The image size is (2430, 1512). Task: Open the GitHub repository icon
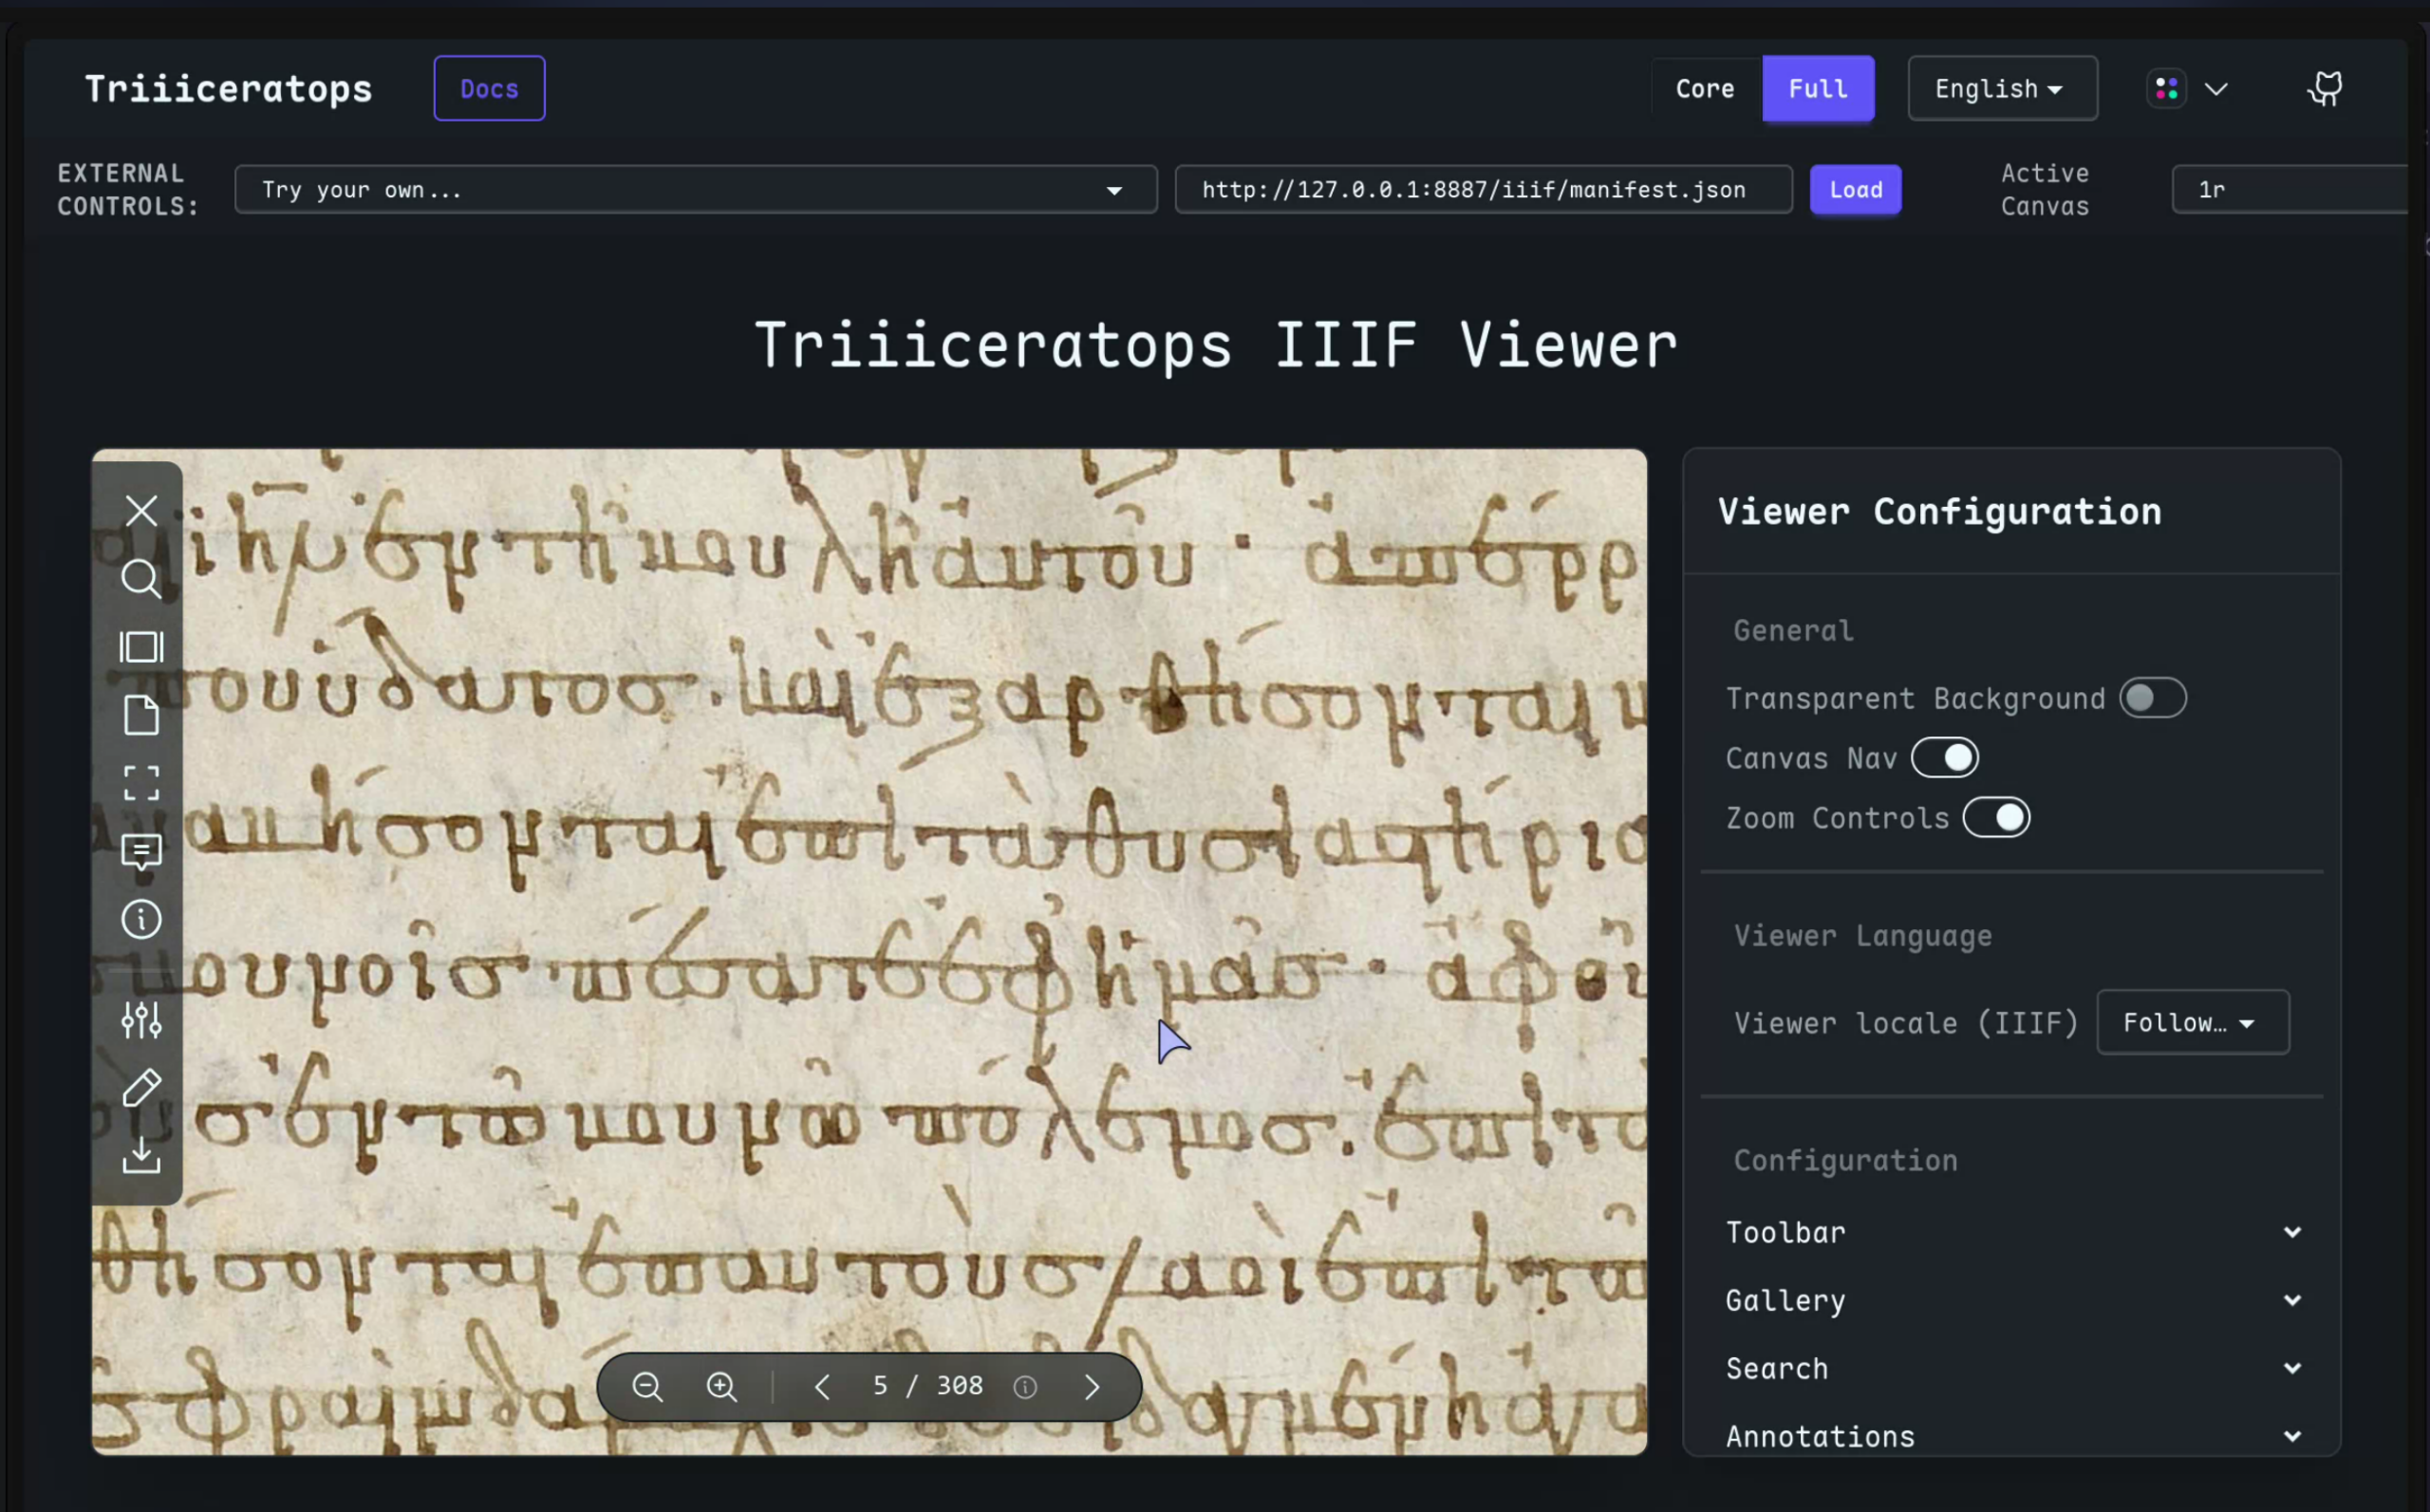pyautogui.click(x=2325, y=89)
